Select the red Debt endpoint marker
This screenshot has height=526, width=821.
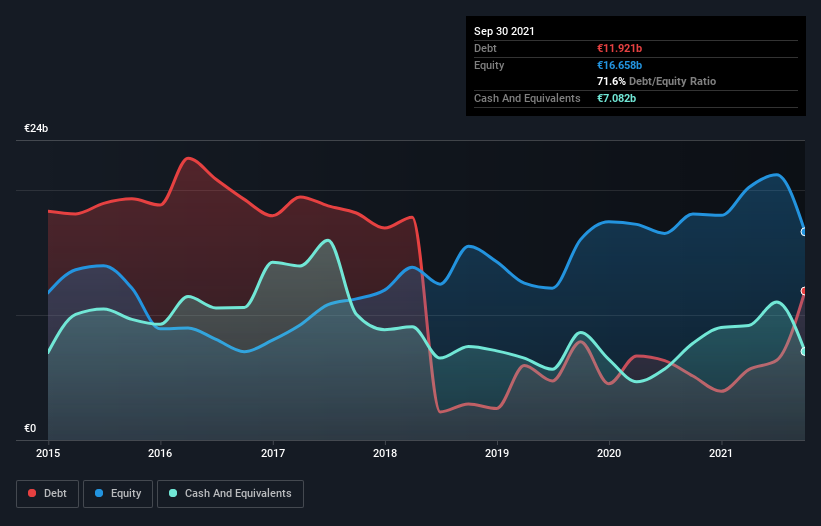click(804, 291)
